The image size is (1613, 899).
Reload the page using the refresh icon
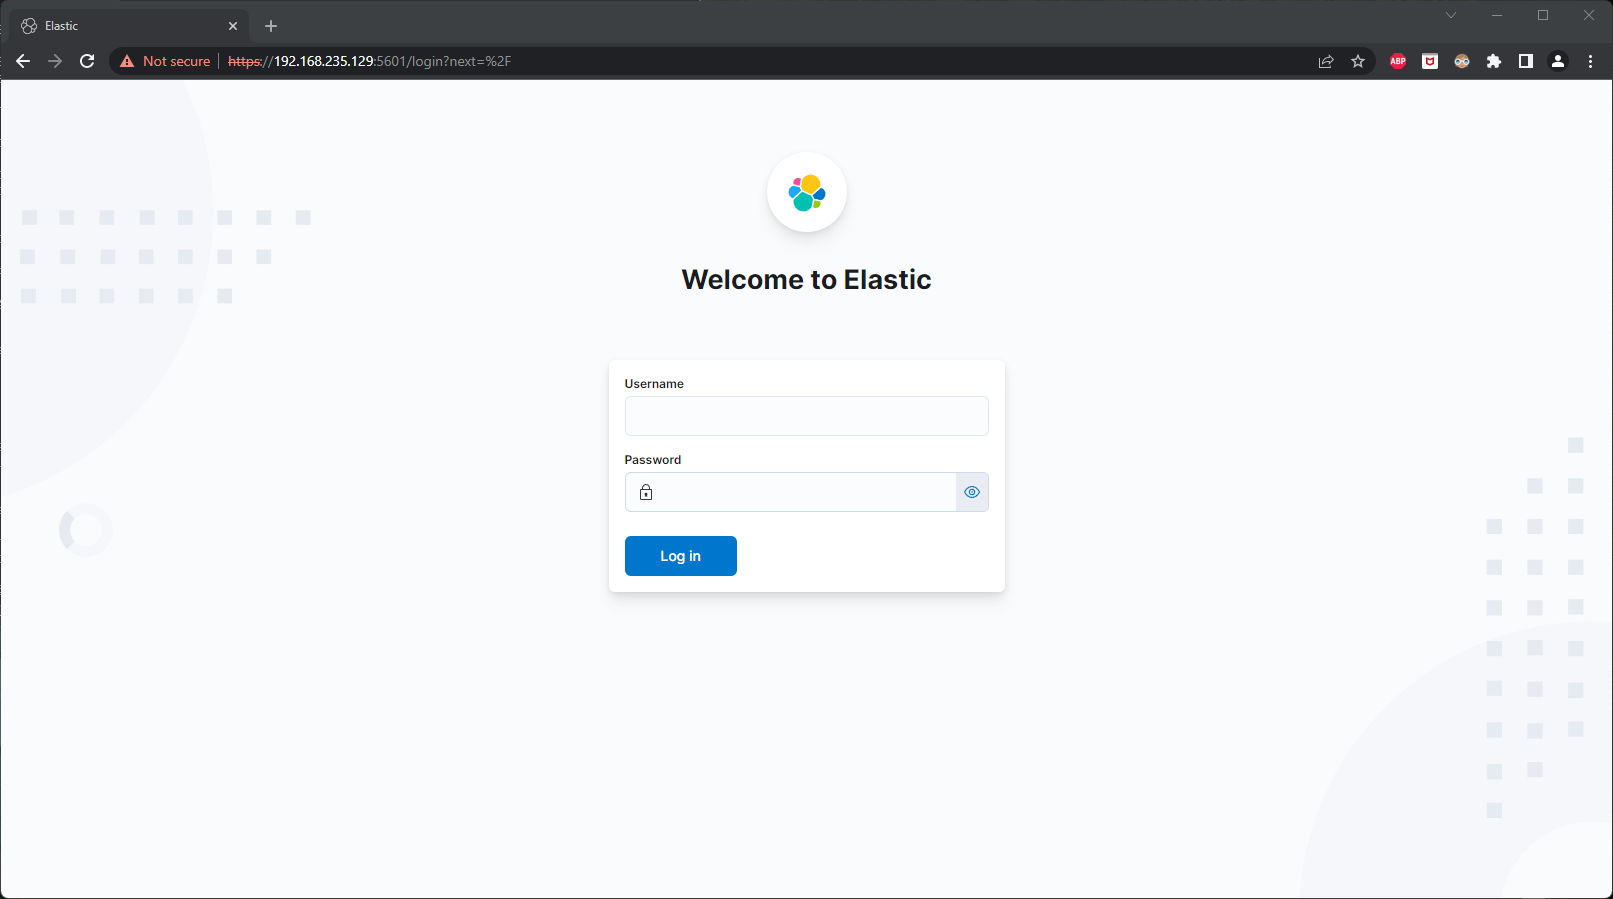pyautogui.click(x=87, y=61)
